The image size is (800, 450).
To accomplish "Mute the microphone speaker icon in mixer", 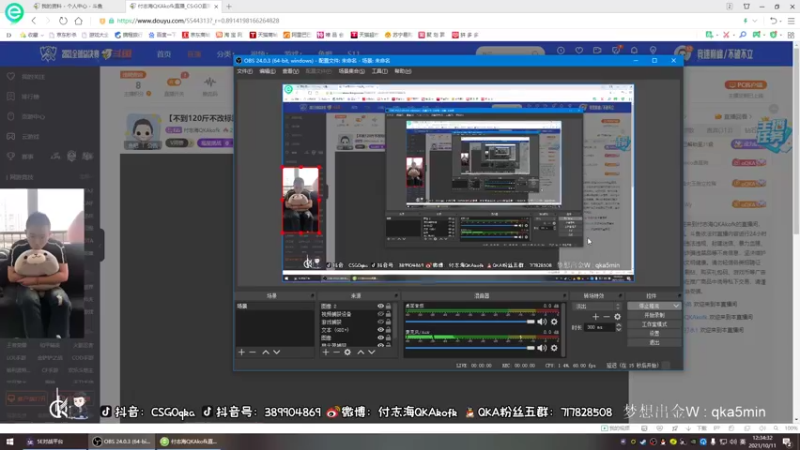I will (542, 348).
